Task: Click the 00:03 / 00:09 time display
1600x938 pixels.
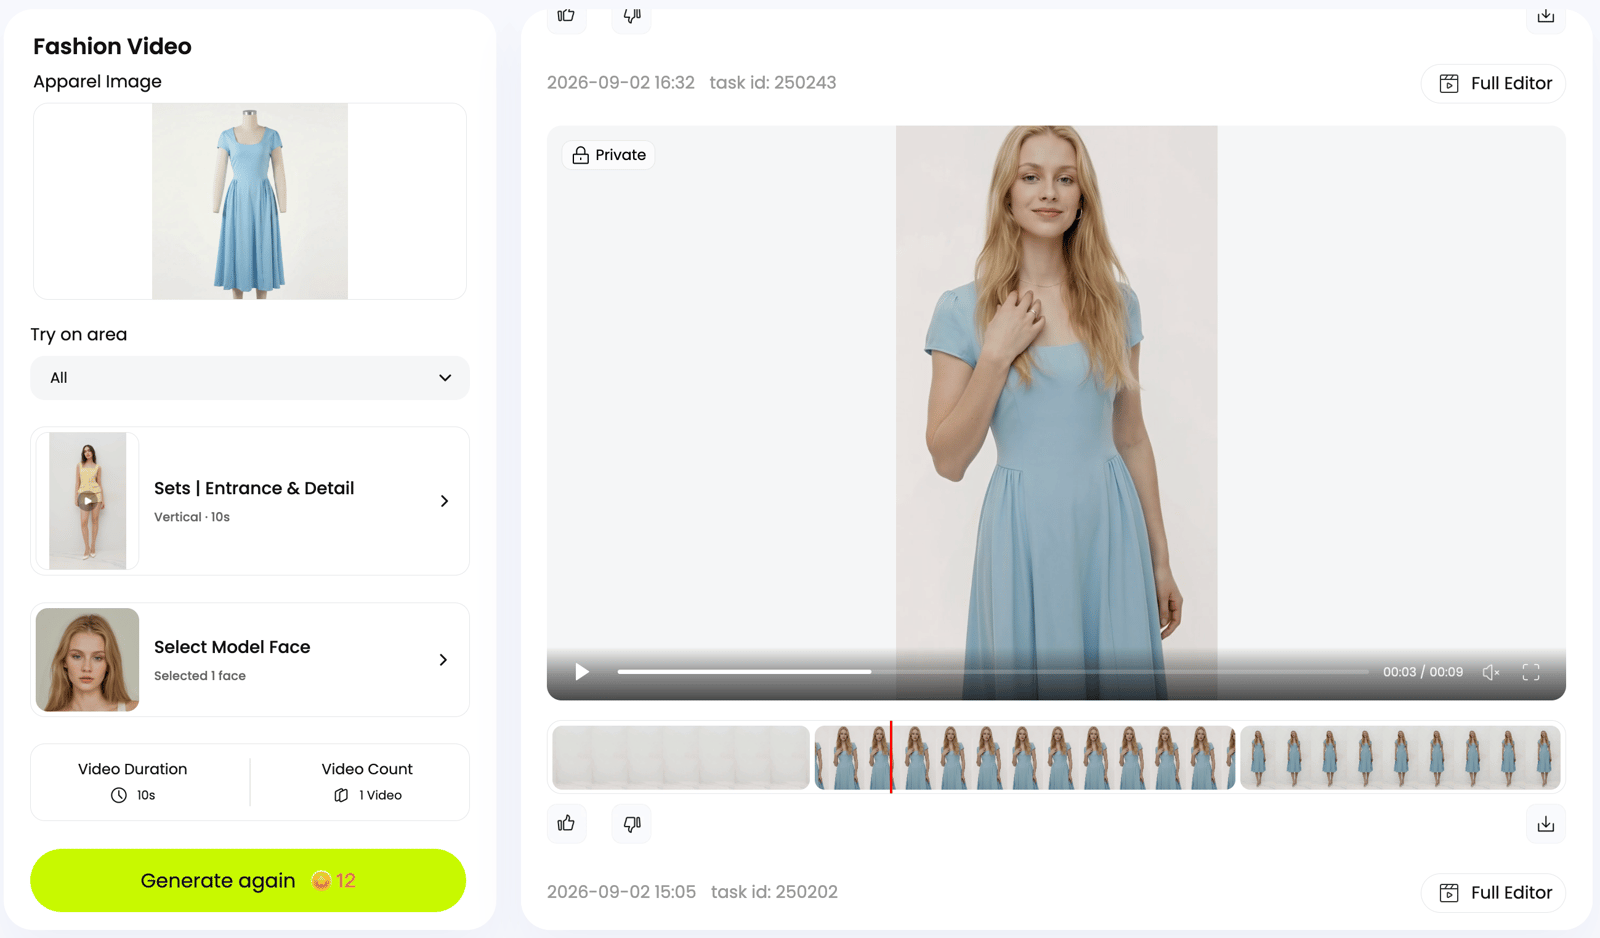Action: [x=1423, y=672]
